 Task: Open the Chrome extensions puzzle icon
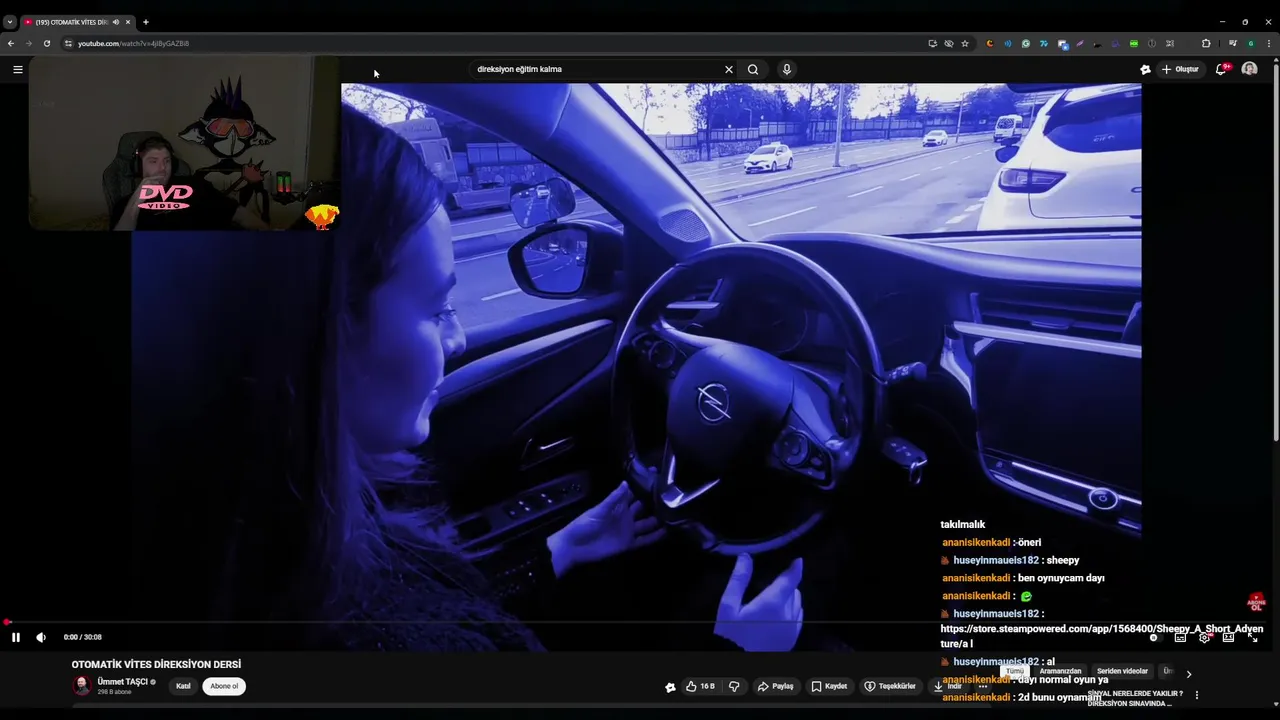tap(1206, 43)
